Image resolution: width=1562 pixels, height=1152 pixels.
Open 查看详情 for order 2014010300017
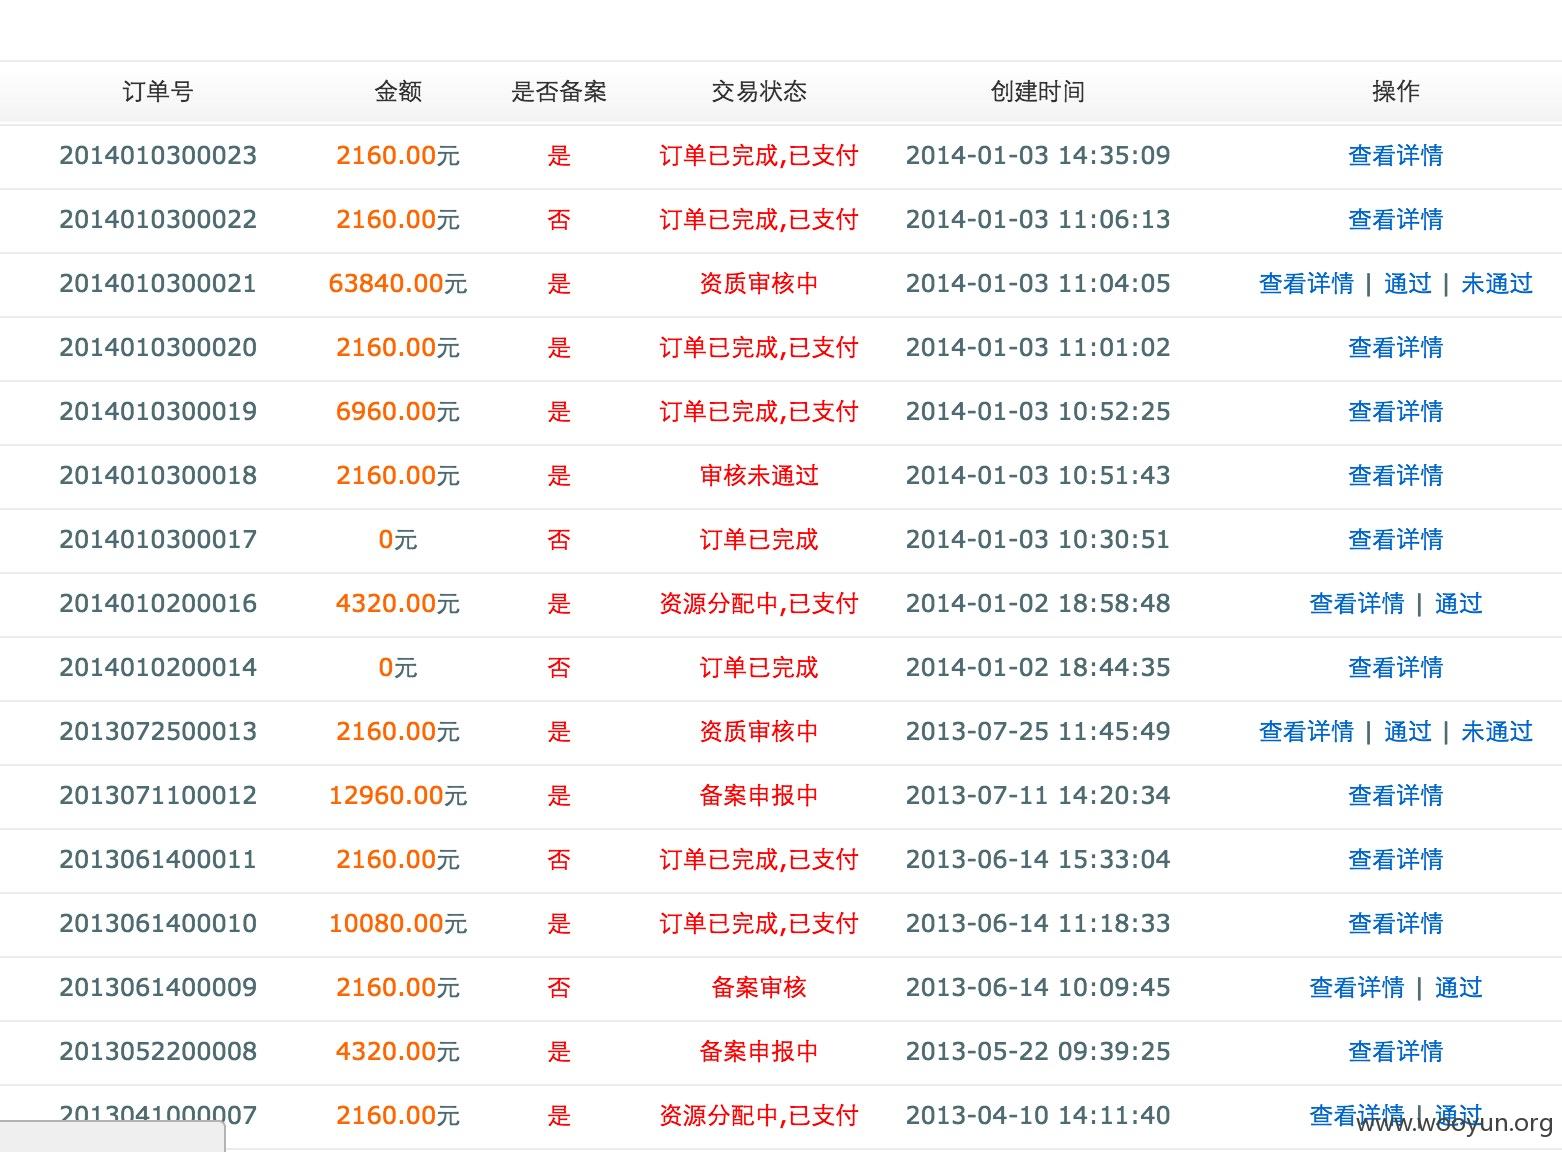[1395, 540]
